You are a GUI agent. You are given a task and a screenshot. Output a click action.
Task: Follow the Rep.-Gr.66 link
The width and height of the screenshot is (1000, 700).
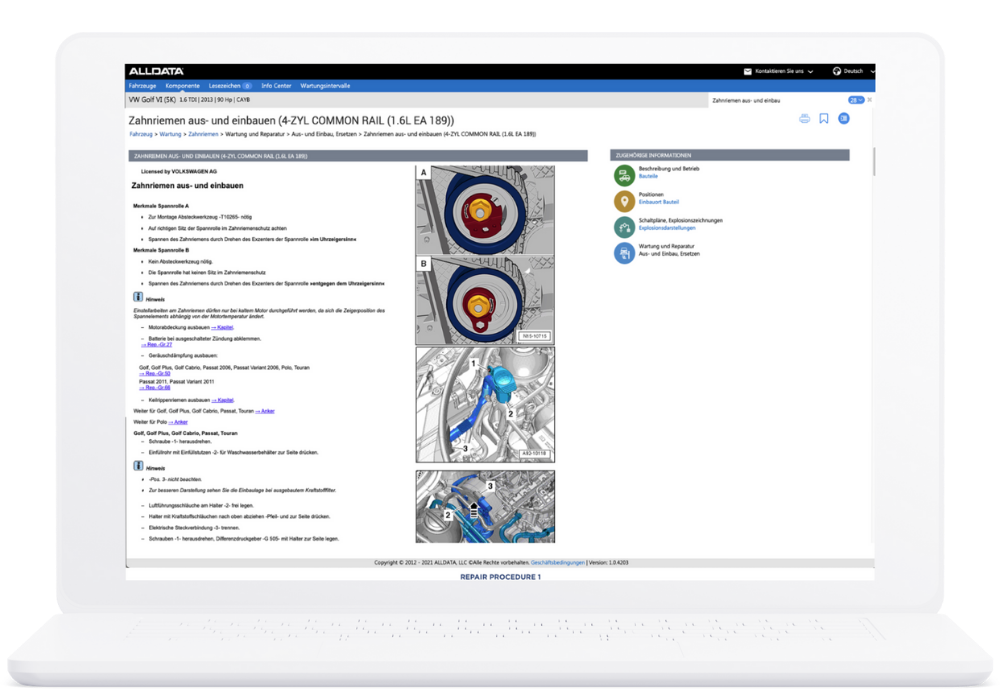pyautogui.click(x=155, y=388)
